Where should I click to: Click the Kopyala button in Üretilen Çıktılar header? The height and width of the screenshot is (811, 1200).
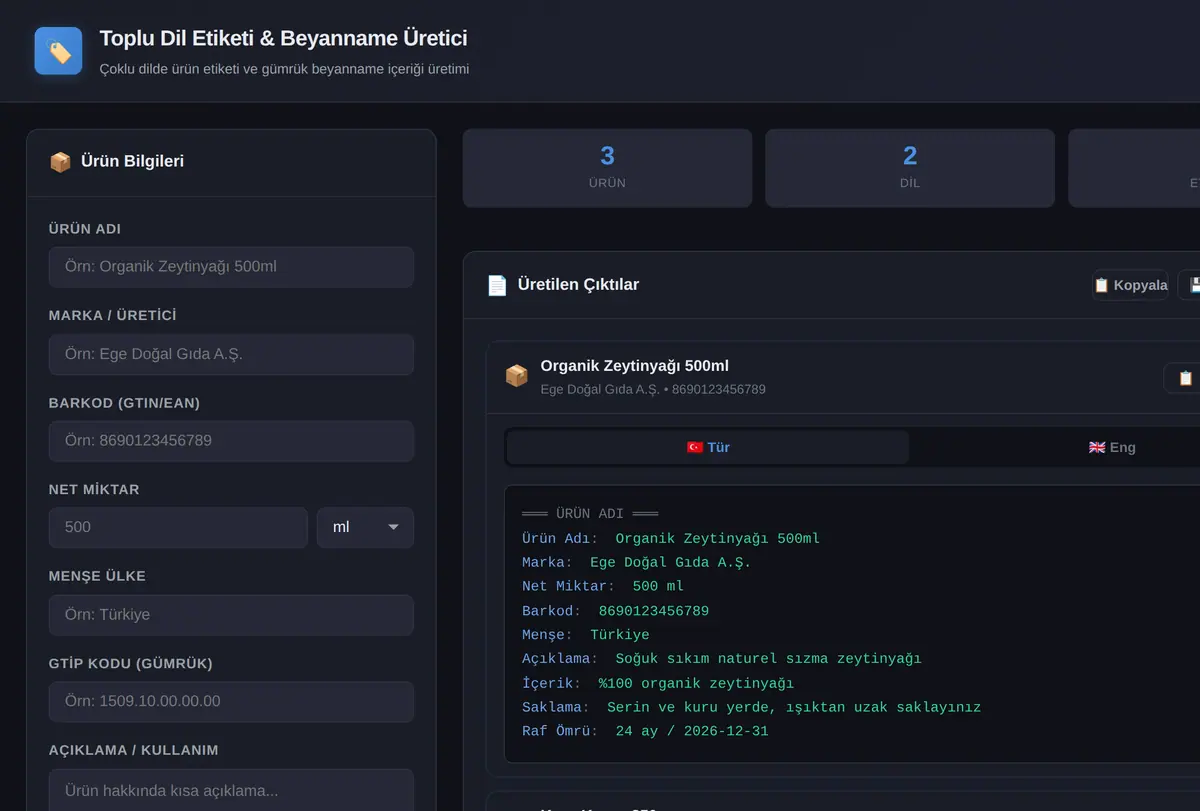(1130, 285)
